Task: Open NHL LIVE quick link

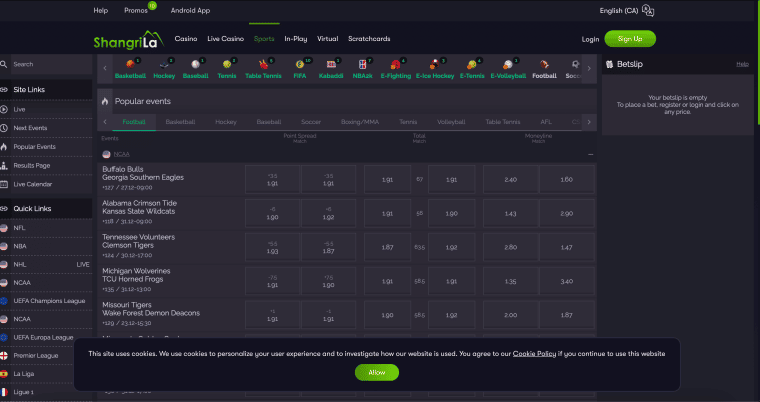Action: tap(46, 264)
